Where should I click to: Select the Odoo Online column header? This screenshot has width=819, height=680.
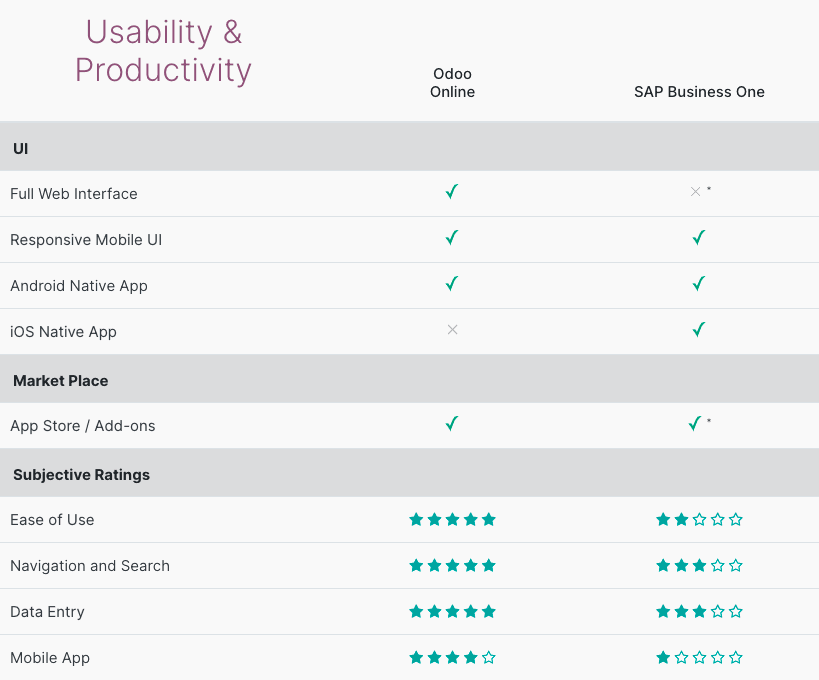pos(452,83)
